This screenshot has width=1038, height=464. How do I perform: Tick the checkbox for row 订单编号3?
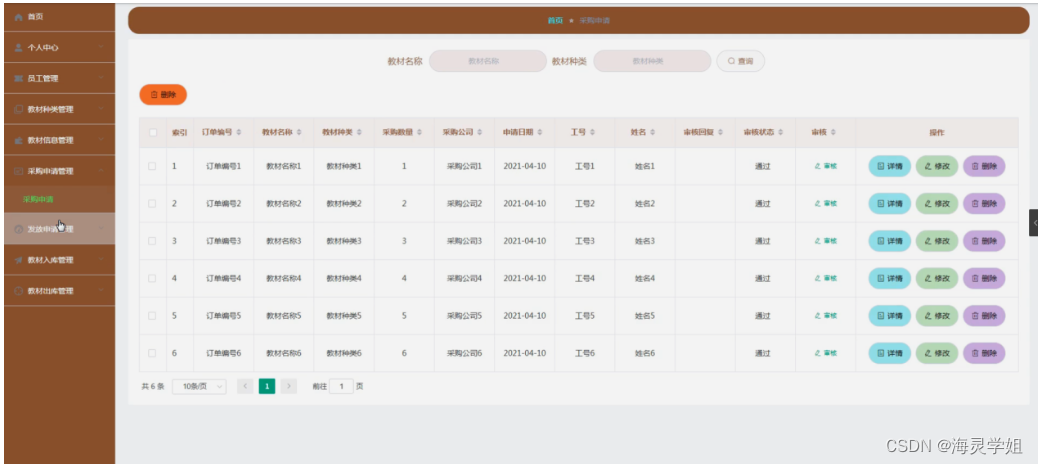point(152,241)
